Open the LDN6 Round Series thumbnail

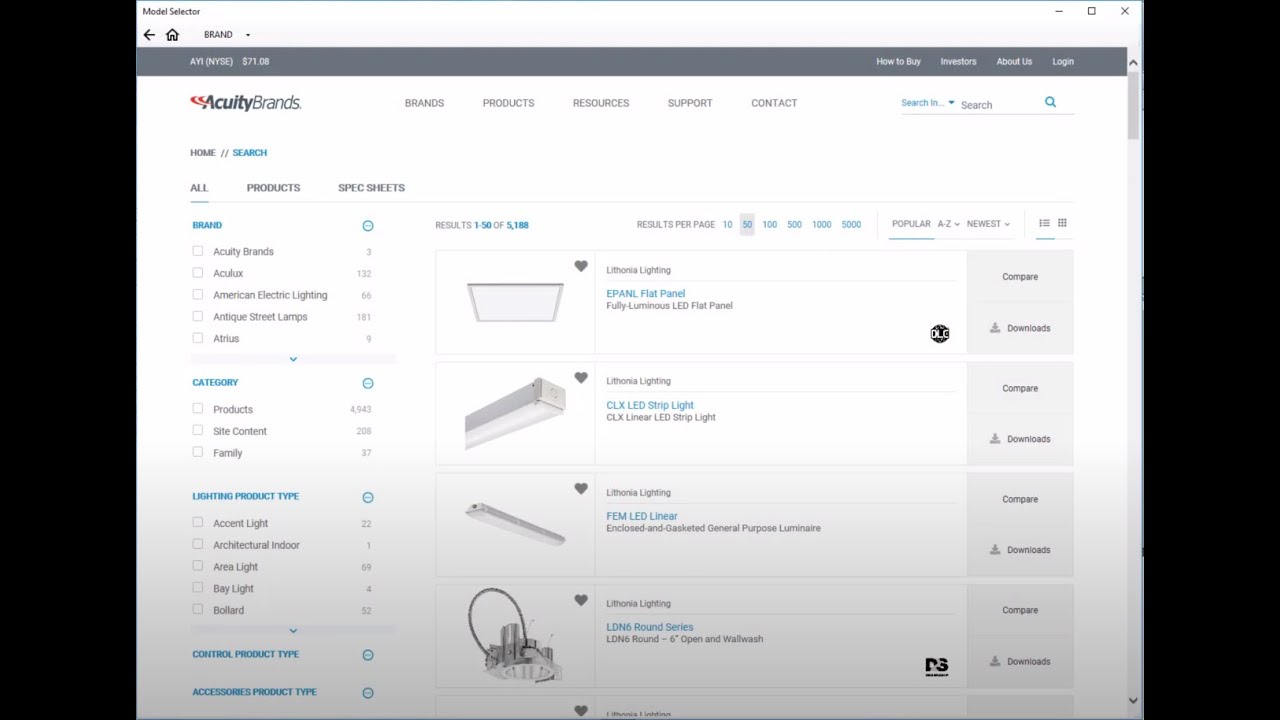point(515,636)
